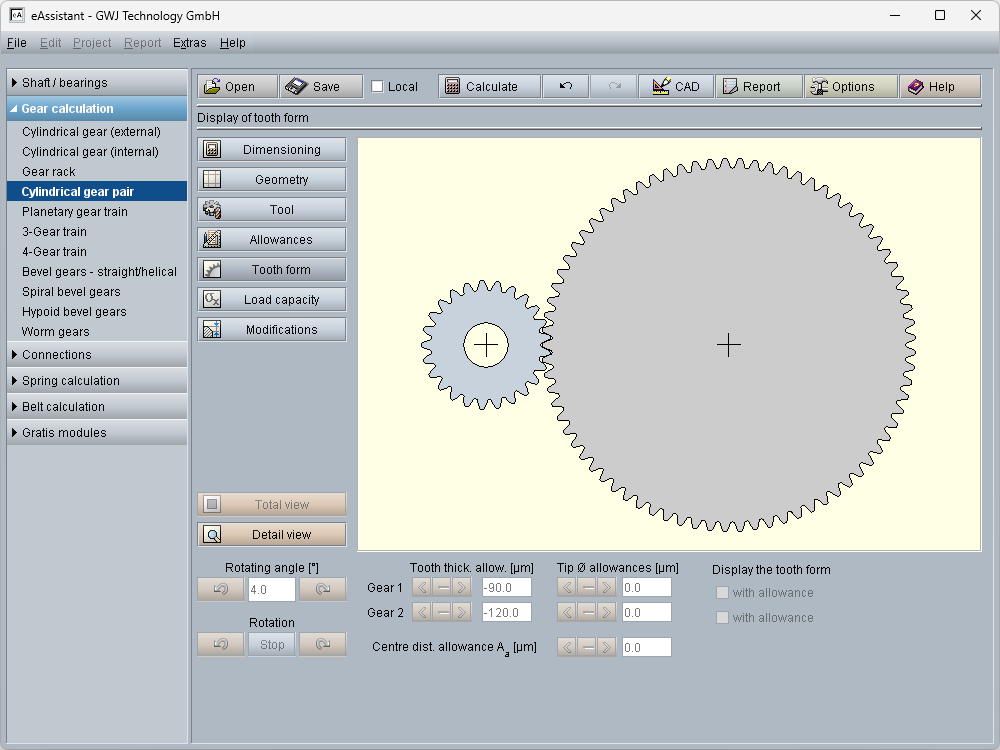1000x750 pixels.
Task: Save the current calculation file
Action: click(x=314, y=87)
